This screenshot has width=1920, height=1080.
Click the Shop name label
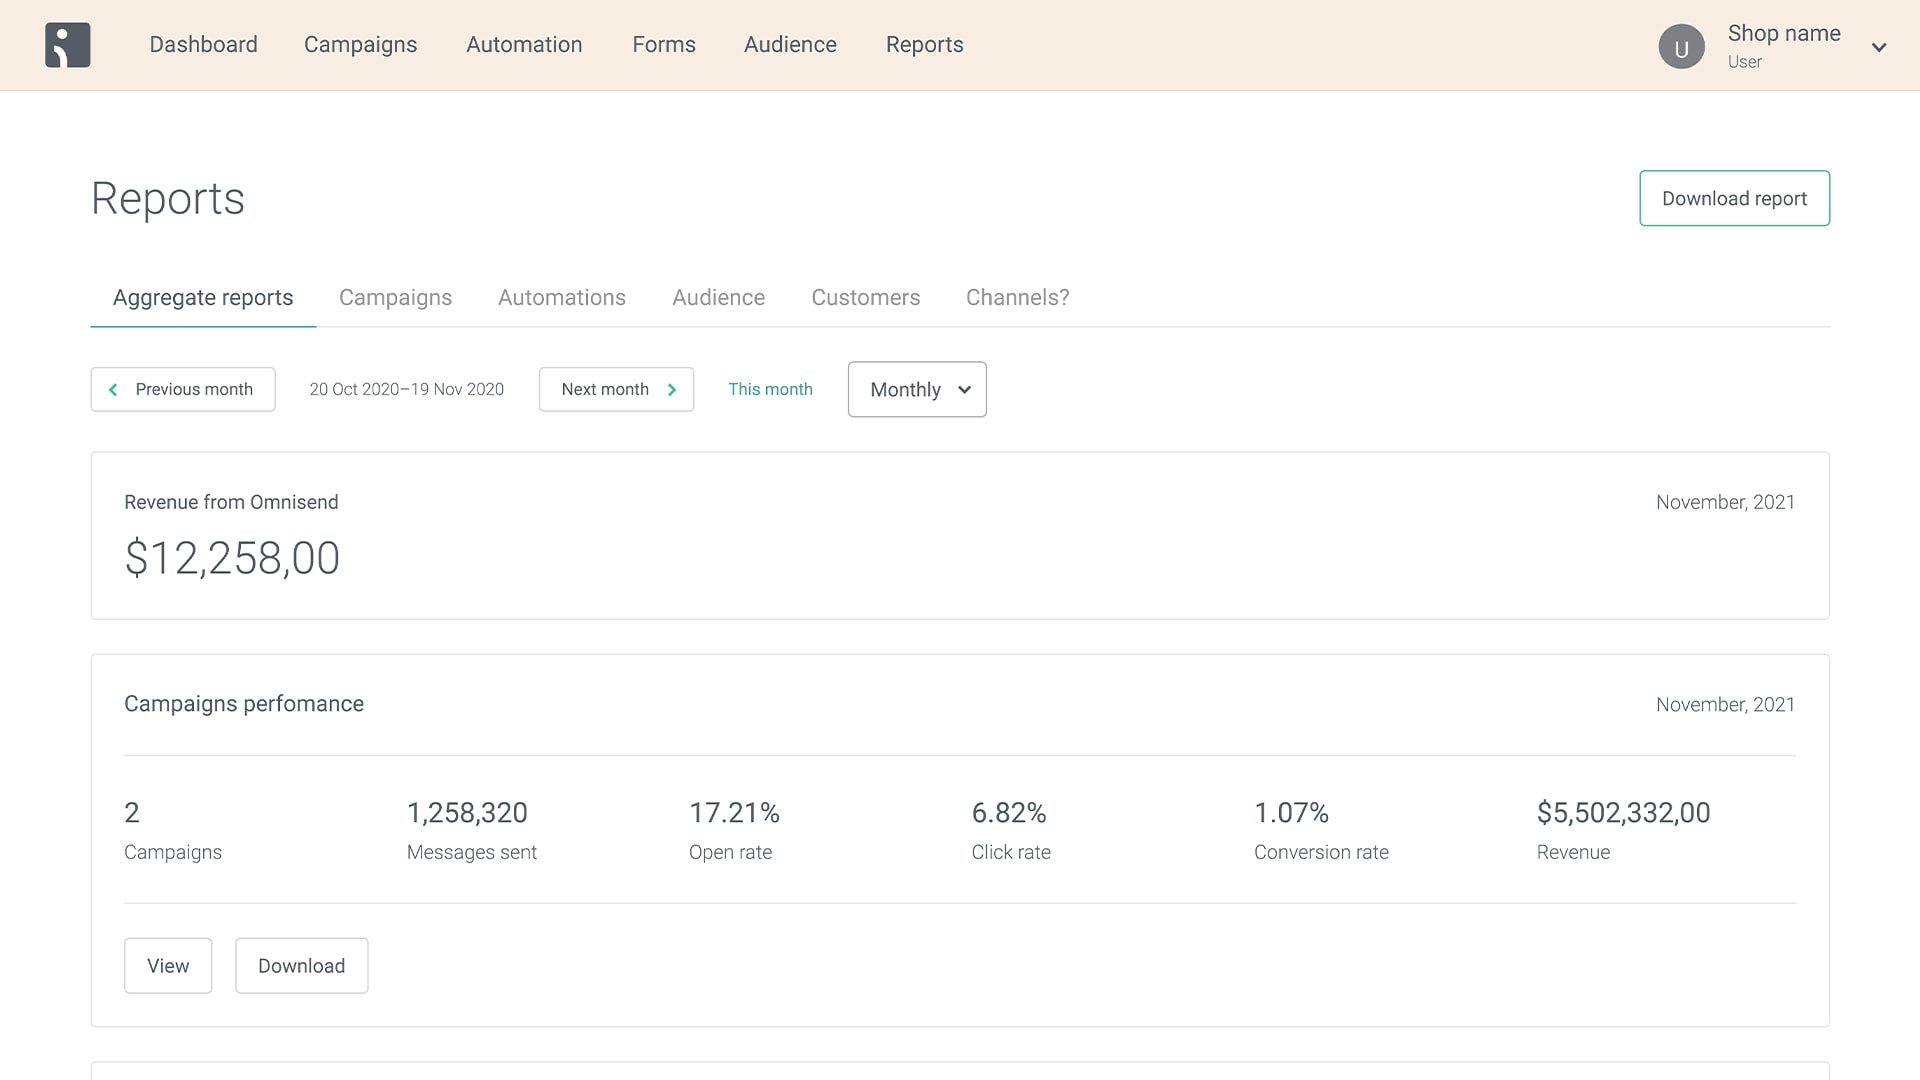click(1784, 33)
